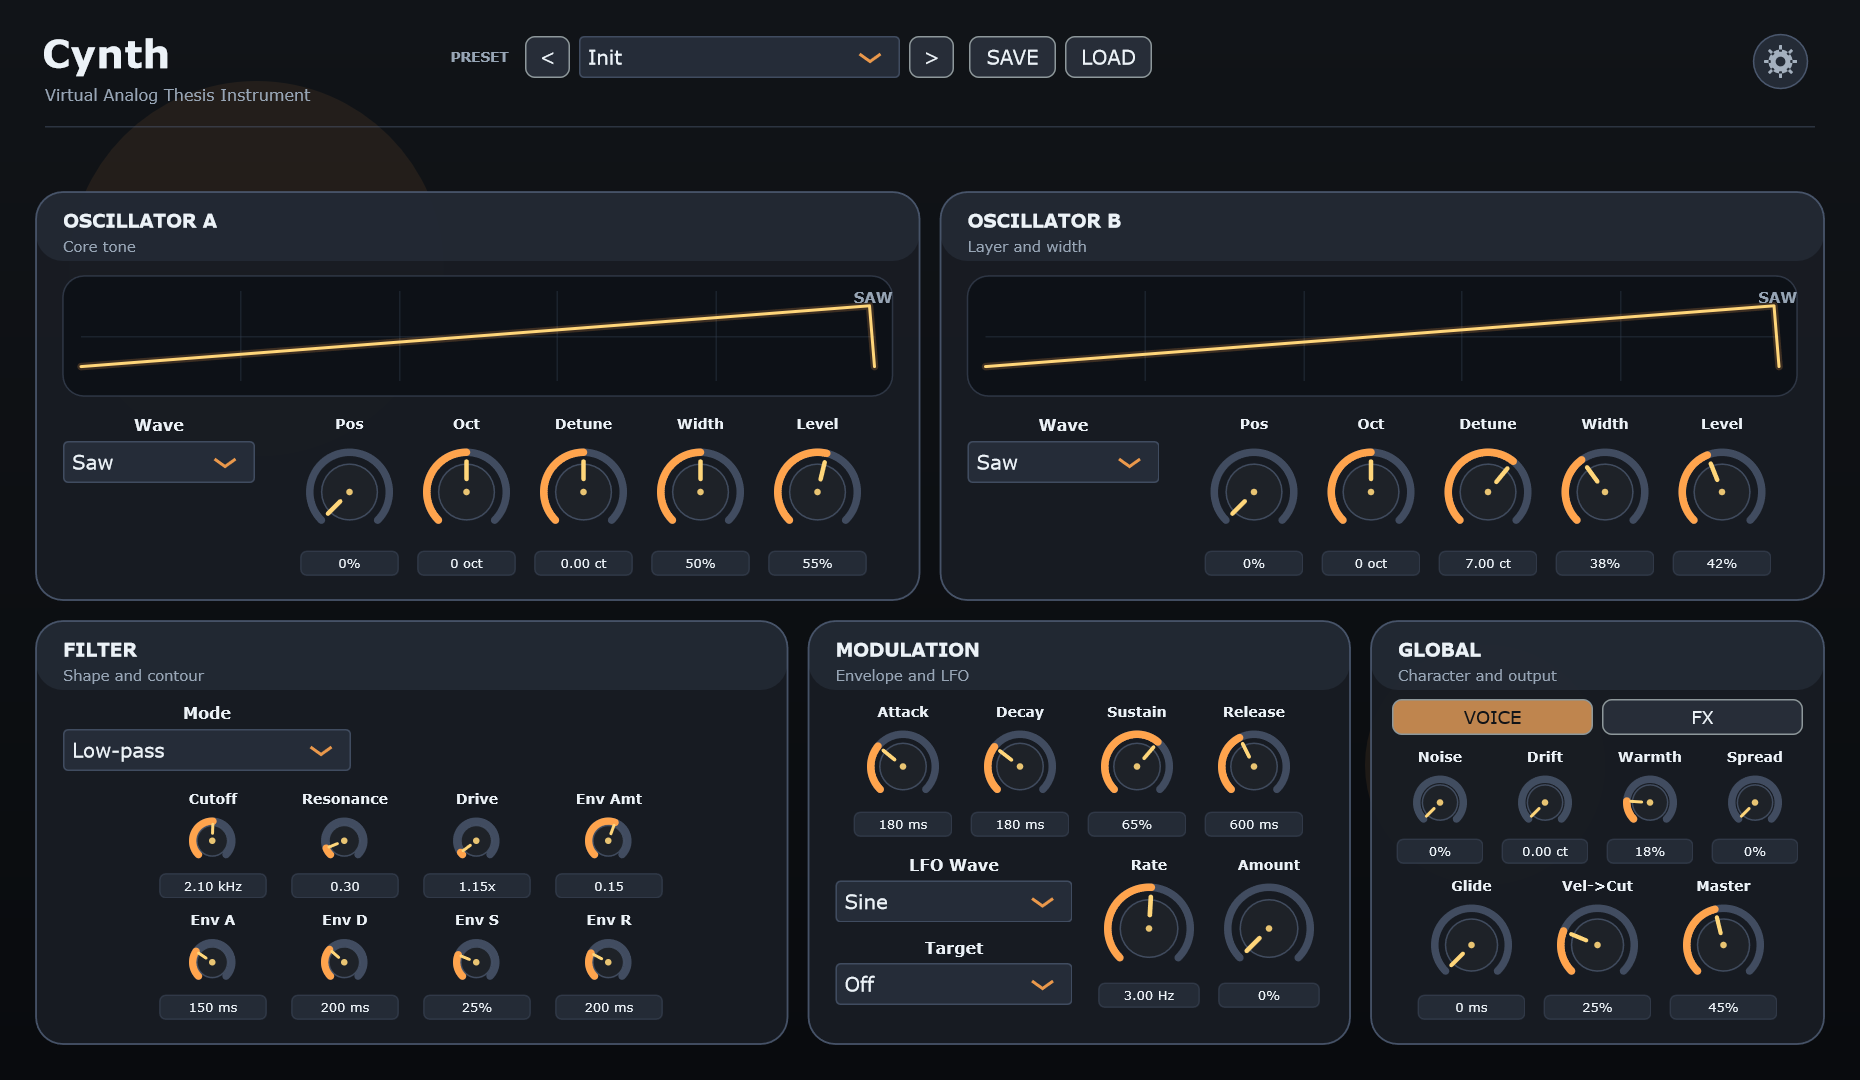Click the 38% Width value field
Image resolution: width=1860 pixels, height=1080 pixels.
click(x=1604, y=563)
